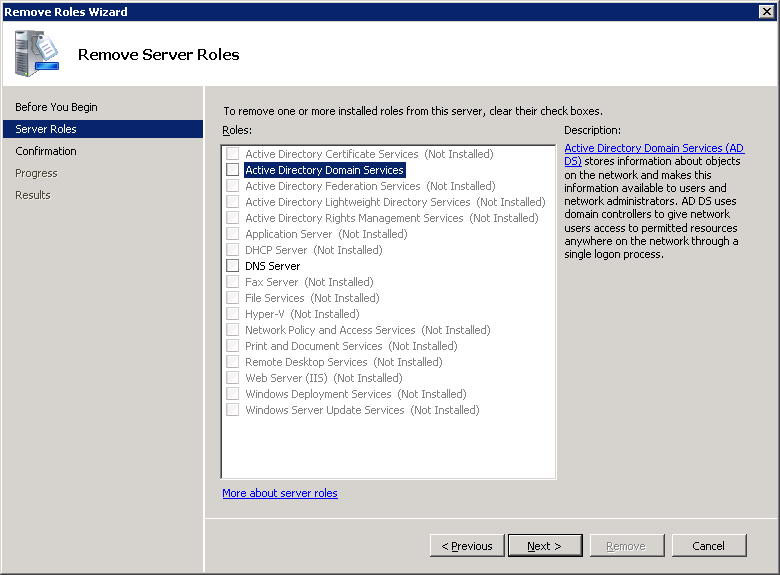Select Network Policy and Access Services row text
Image resolution: width=780 pixels, height=575 pixels.
pyautogui.click(x=368, y=330)
